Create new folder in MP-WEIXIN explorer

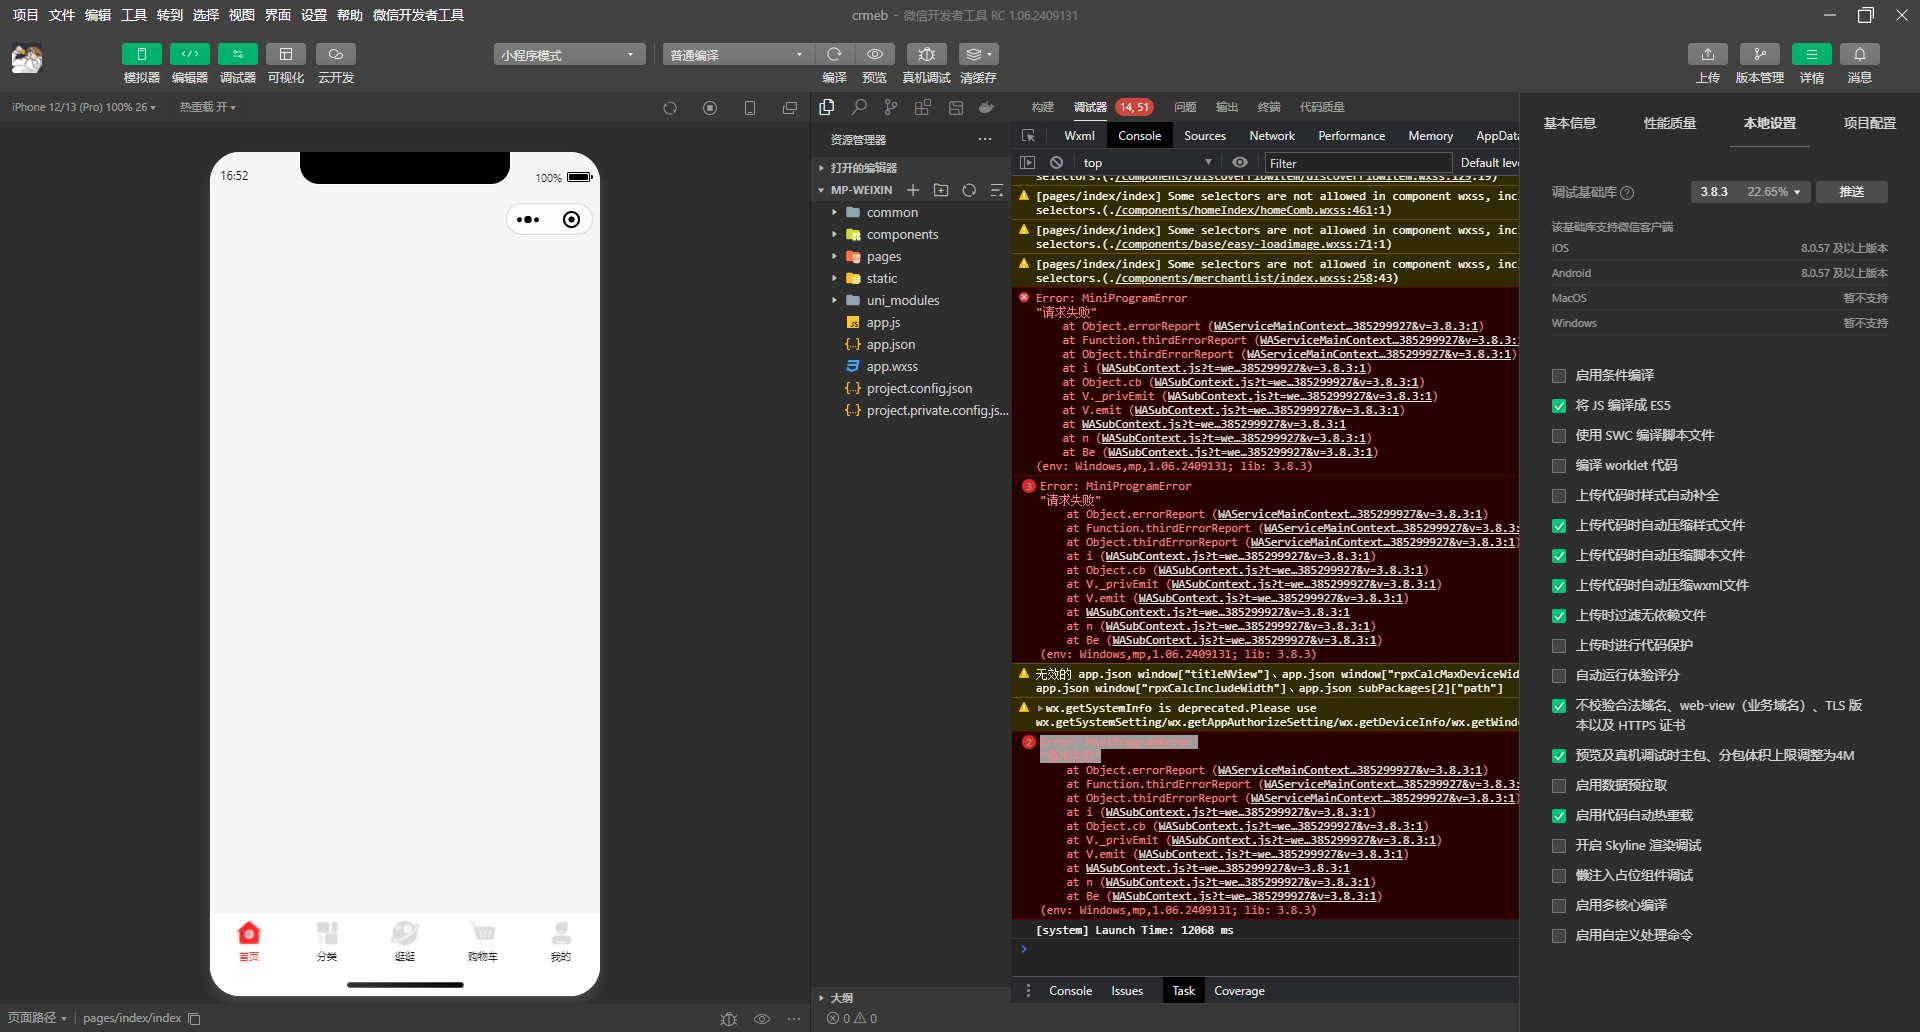[x=941, y=190]
